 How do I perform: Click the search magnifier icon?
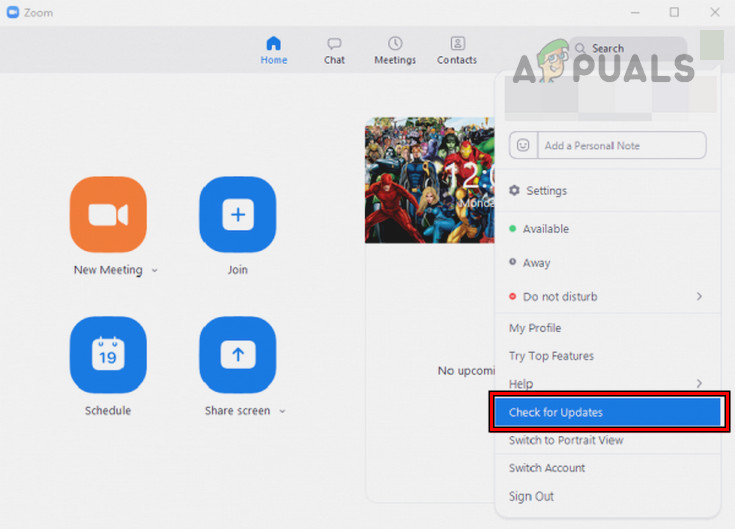[x=580, y=48]
